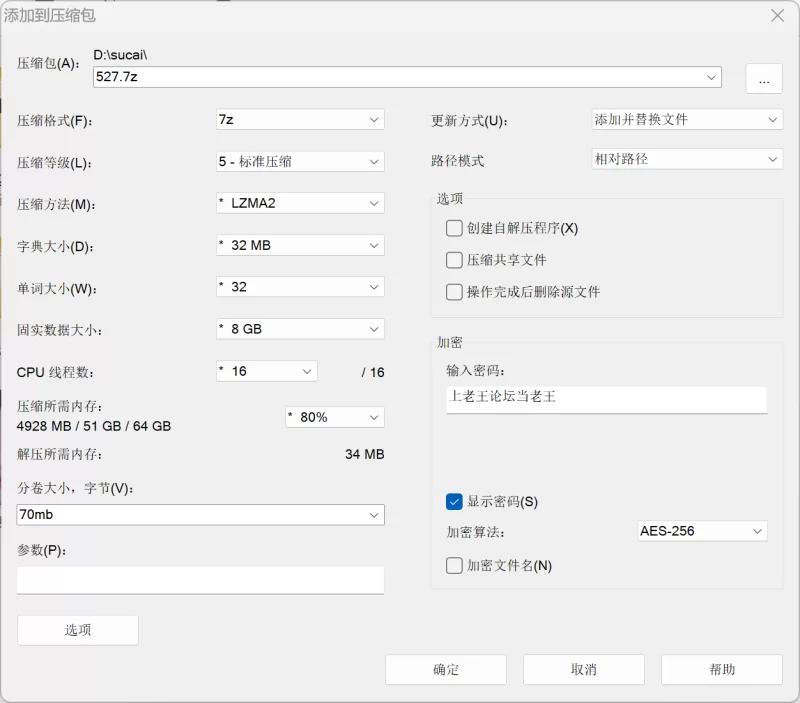Screen dimensions: 800x703
Task: Open the path mode dropdown
Action: point(686,159)
